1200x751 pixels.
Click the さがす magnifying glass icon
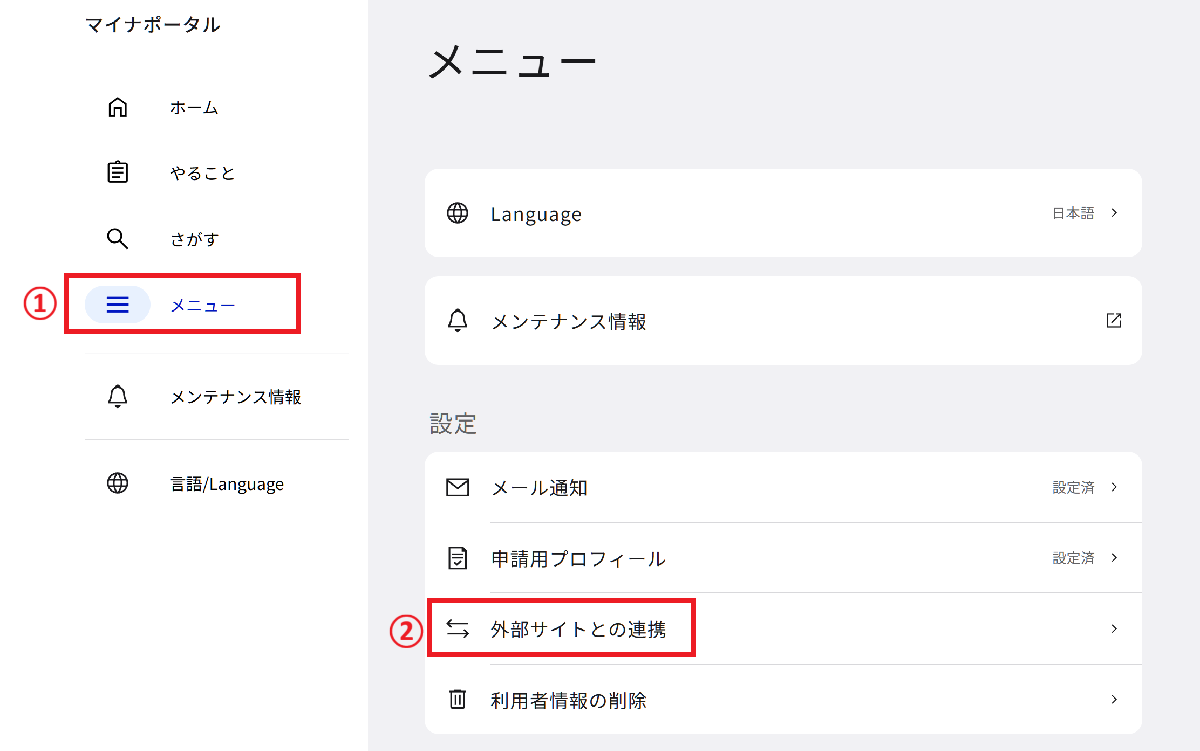[x=118, y=239]
